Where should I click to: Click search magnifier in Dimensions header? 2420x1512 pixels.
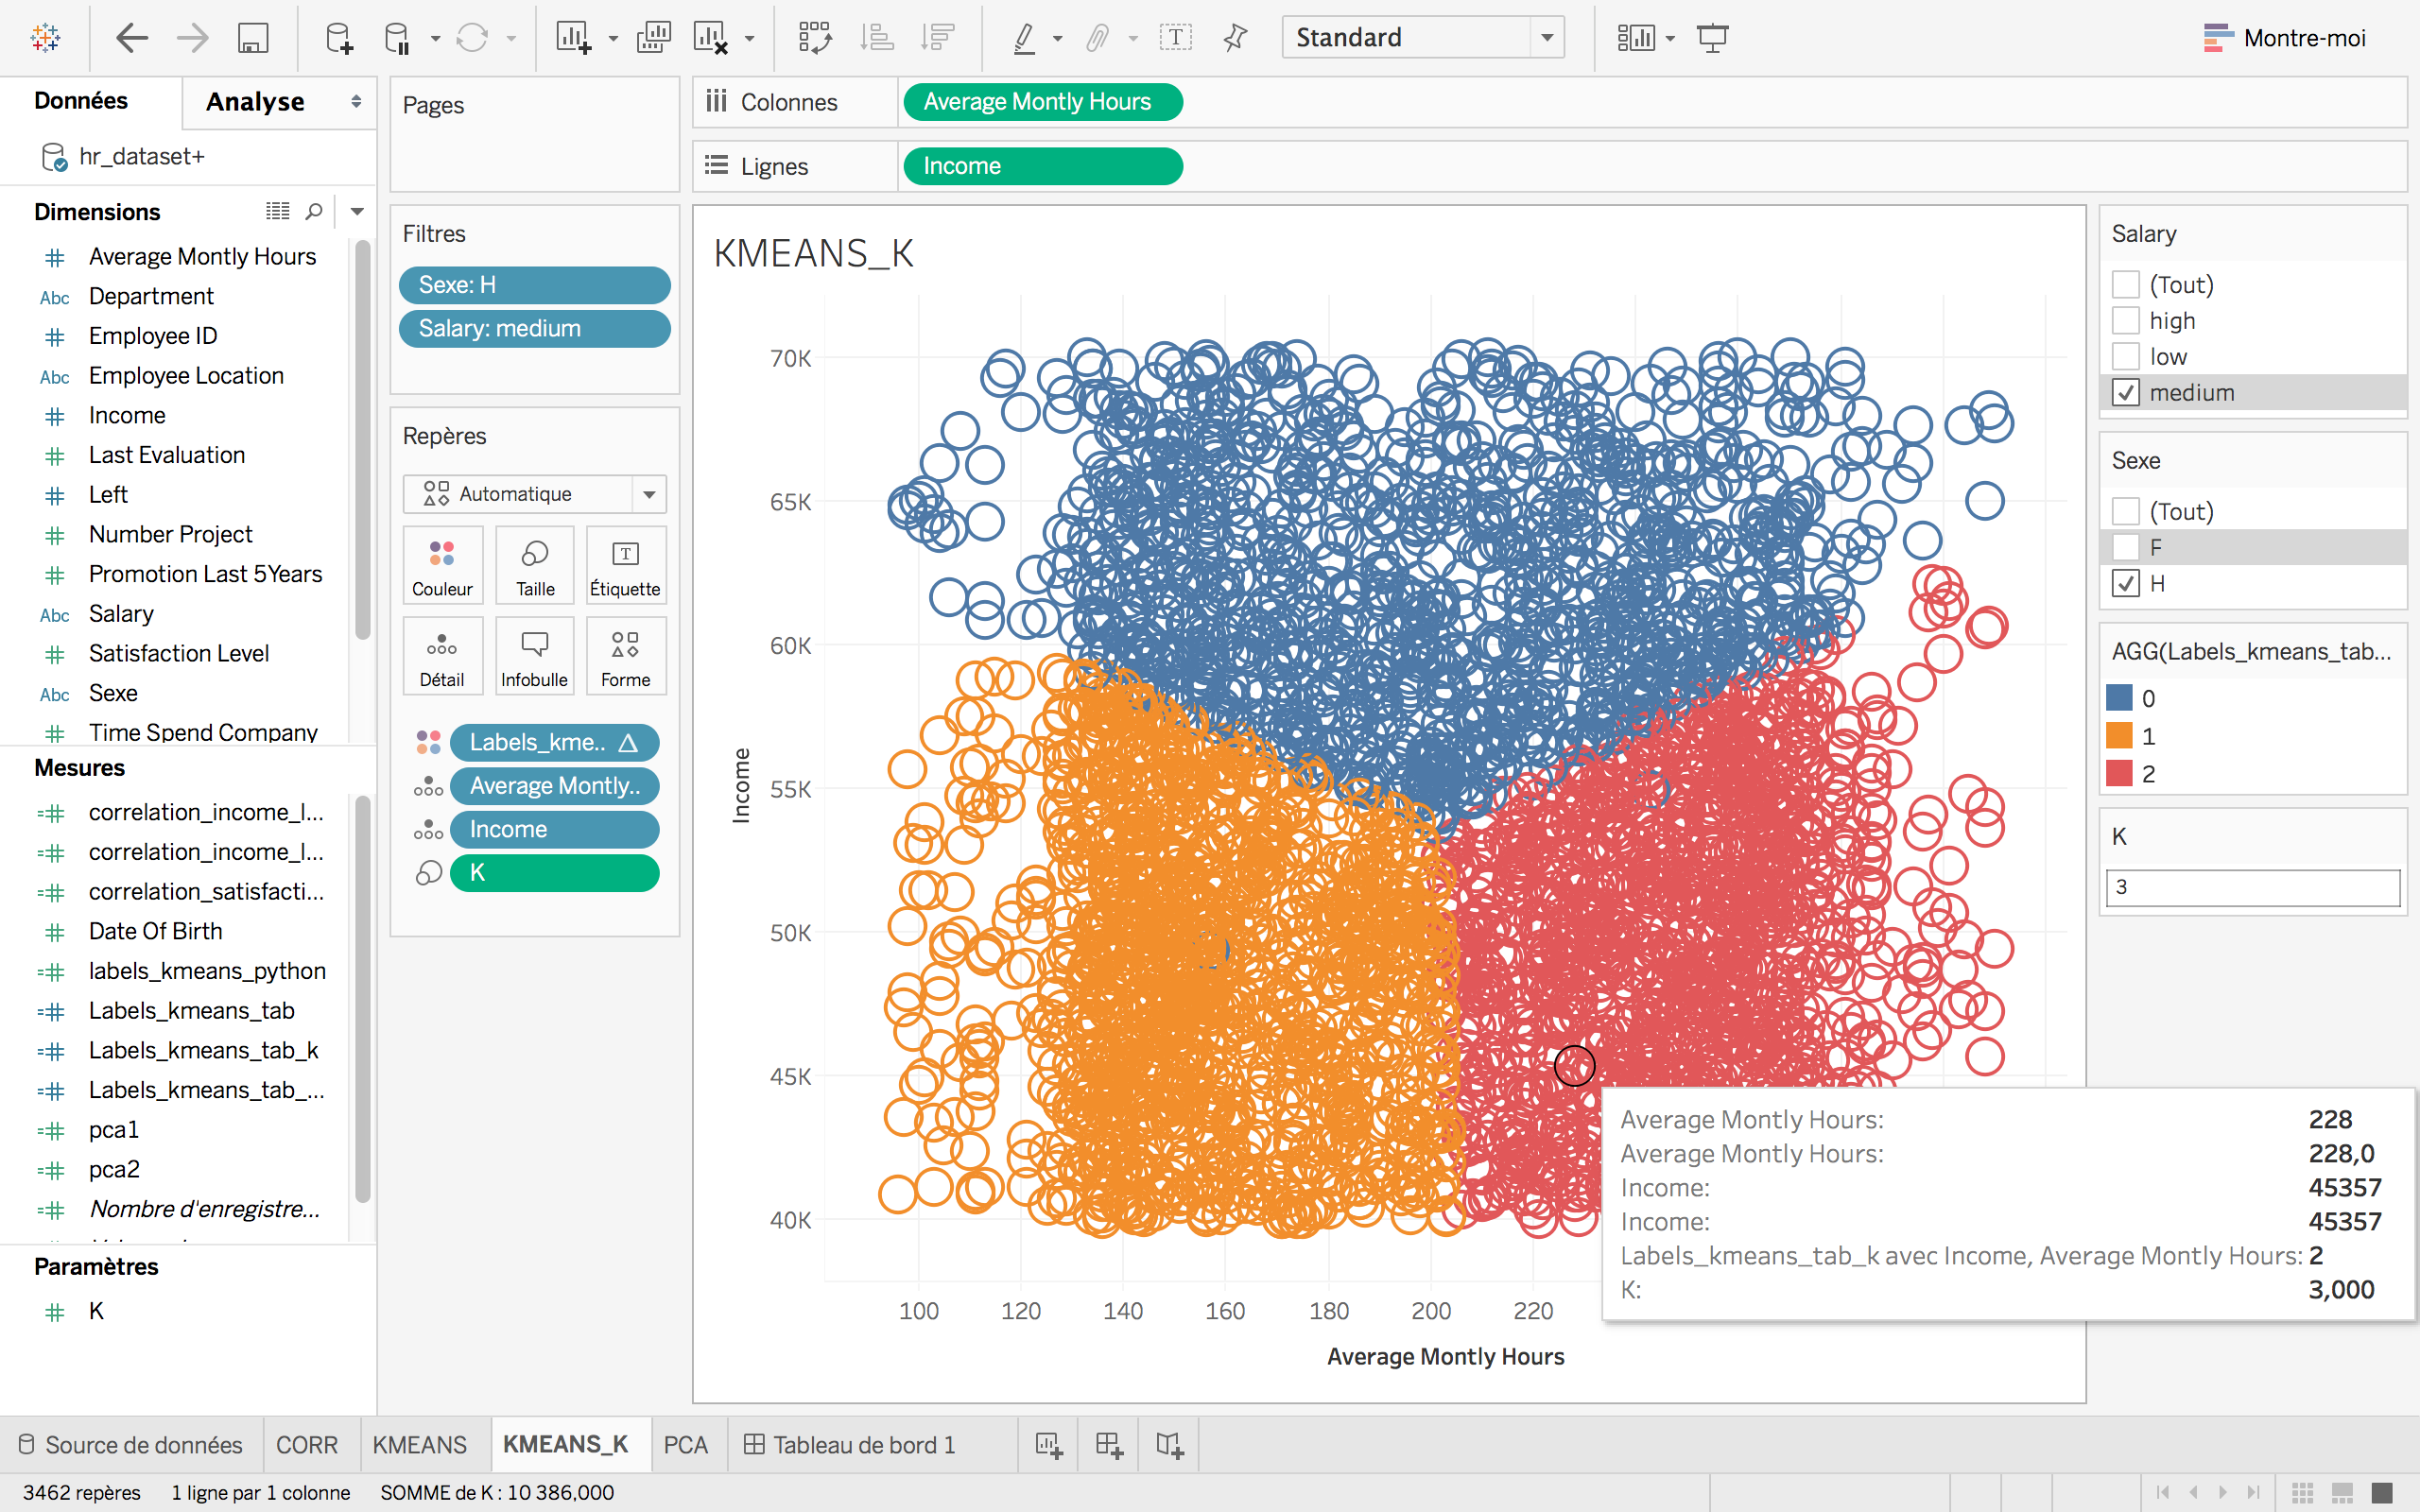[x=314, y=211]
